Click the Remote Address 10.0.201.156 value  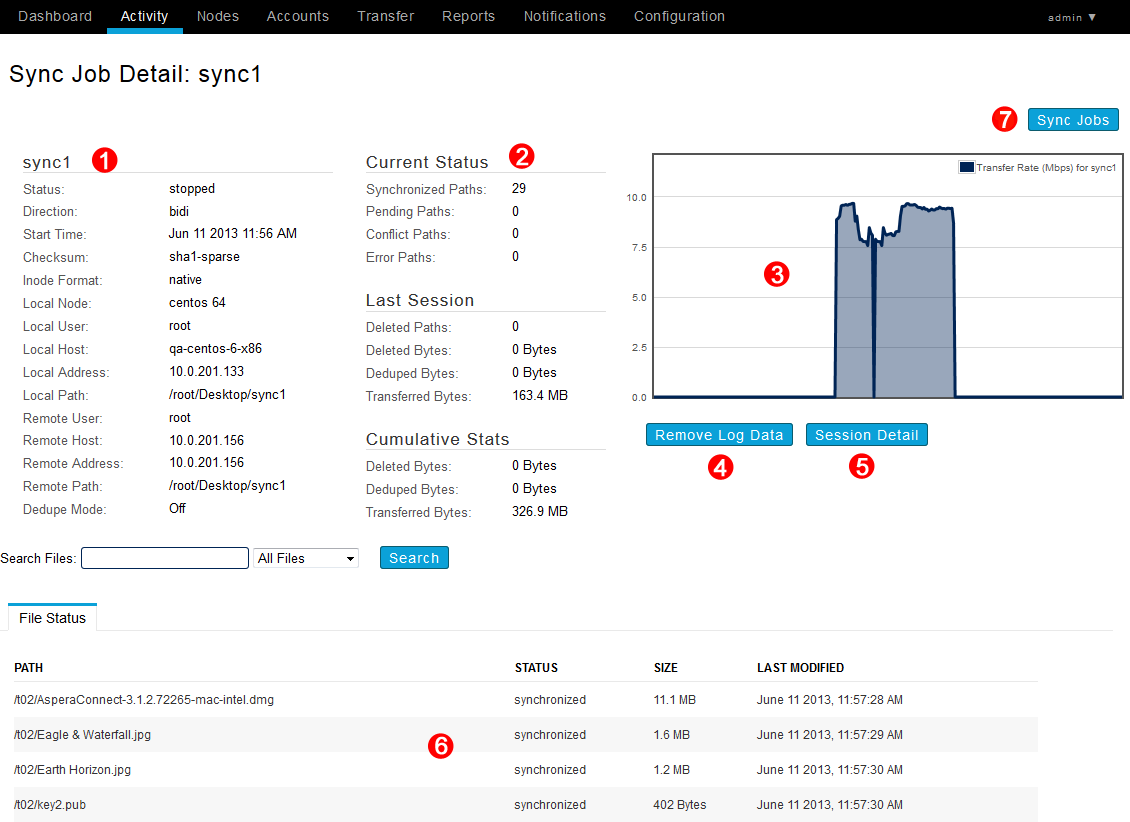(206, 463)
